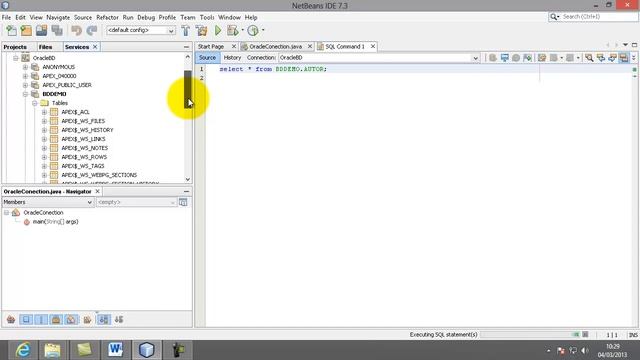
Task: Open the File menu
Action: 6,18
